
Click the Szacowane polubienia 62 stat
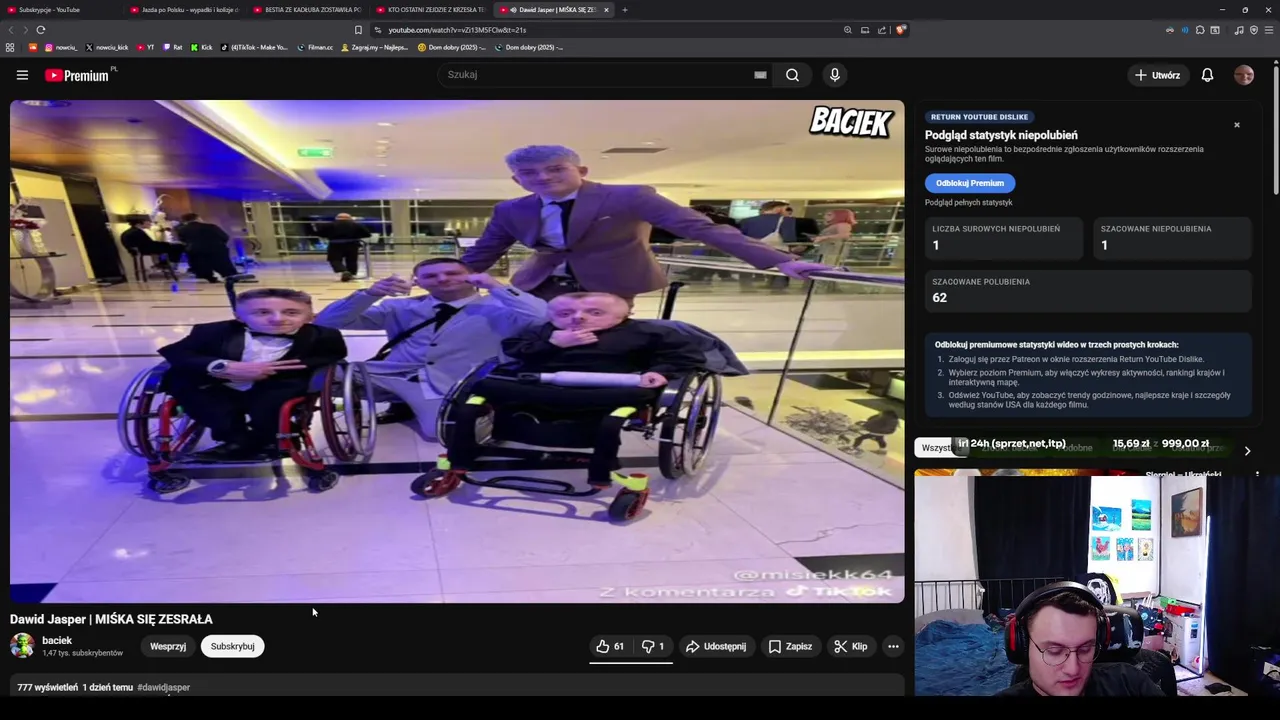[1087, 291]
